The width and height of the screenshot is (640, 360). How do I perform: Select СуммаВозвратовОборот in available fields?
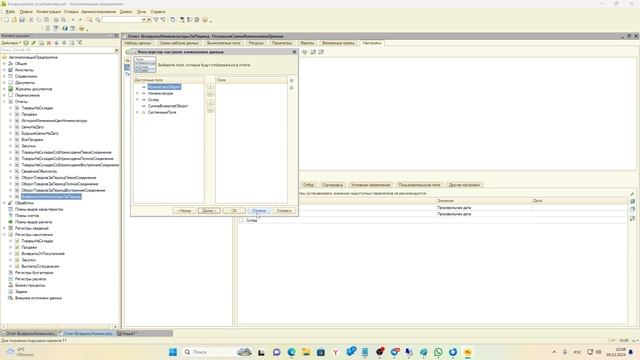click(x=168, y=106)
